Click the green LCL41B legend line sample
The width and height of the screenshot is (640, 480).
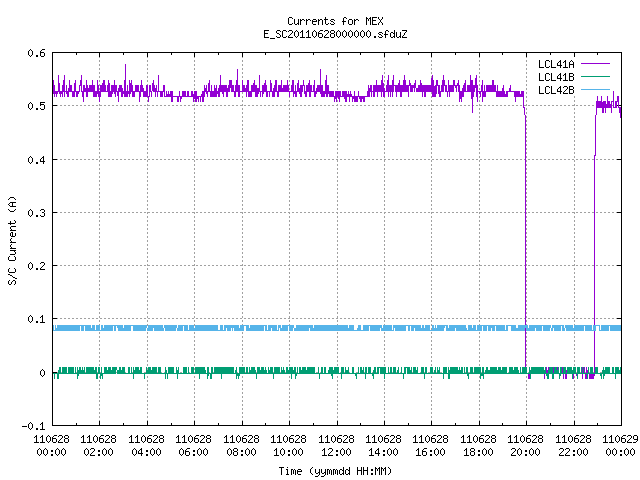point(595,76)
